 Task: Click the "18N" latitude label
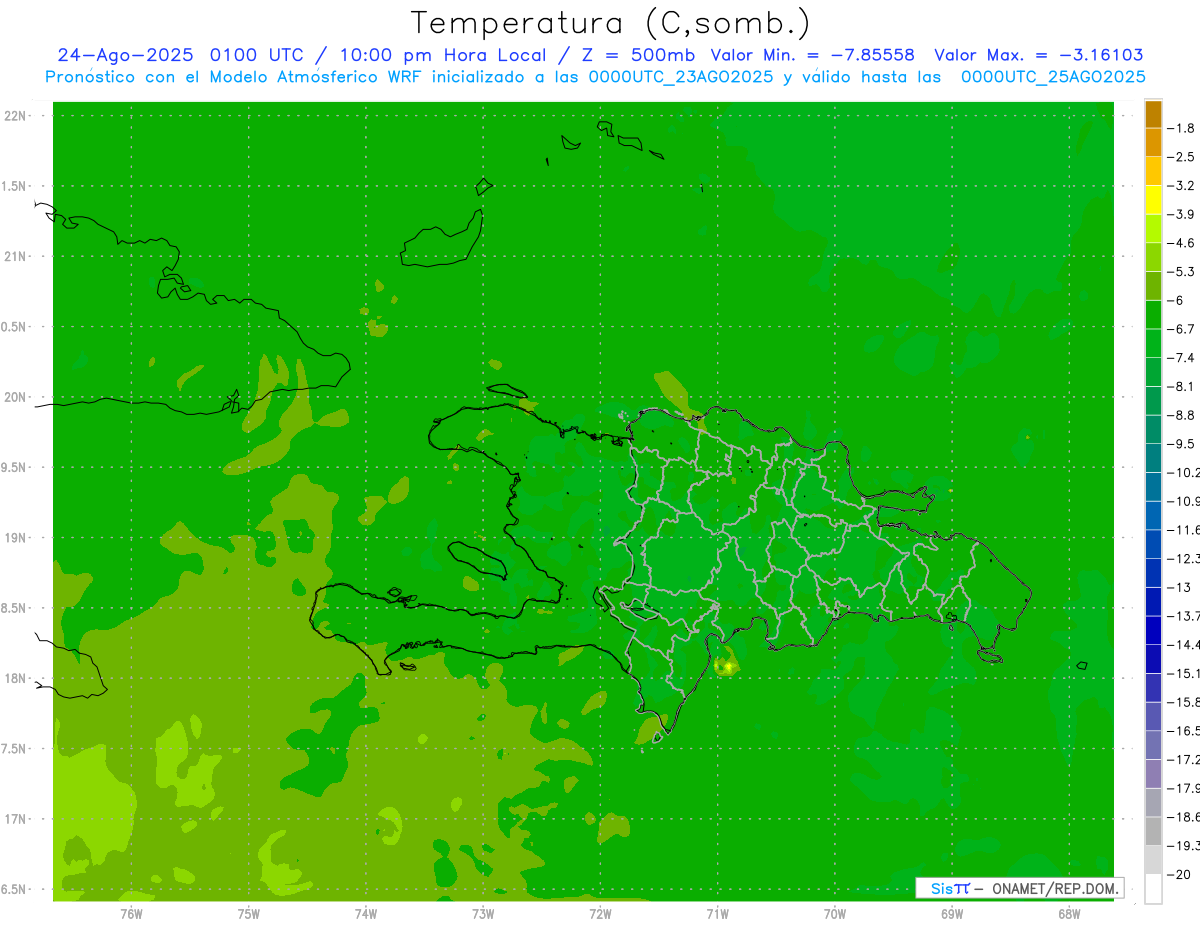(16, 679)
